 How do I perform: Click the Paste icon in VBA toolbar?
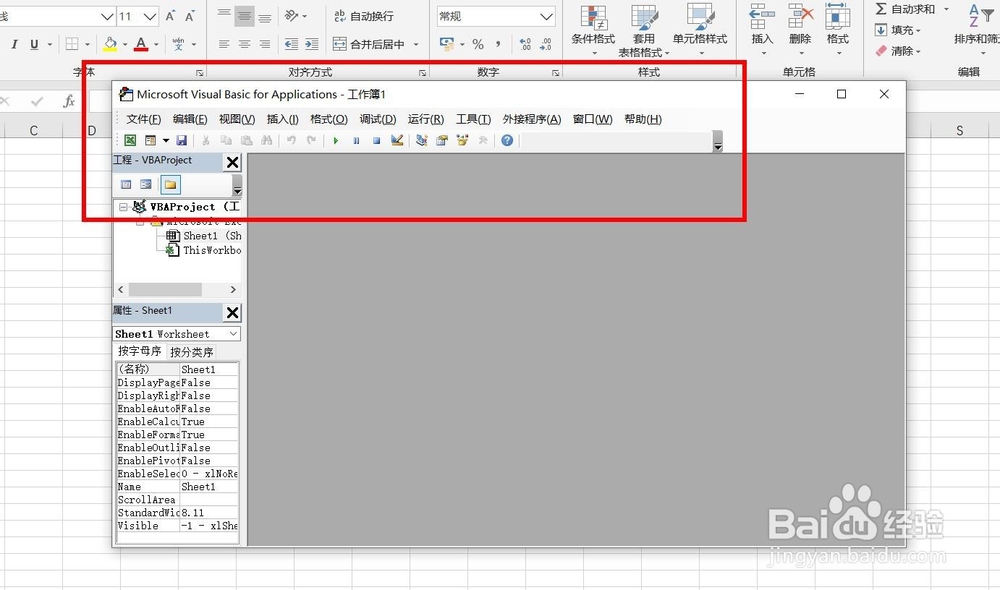[x=246, y=140]
